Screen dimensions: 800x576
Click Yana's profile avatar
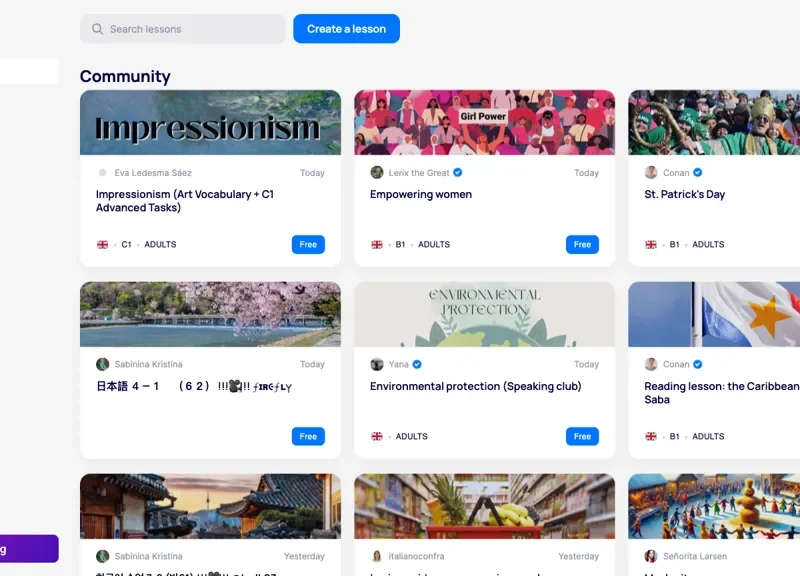[377, 364]
